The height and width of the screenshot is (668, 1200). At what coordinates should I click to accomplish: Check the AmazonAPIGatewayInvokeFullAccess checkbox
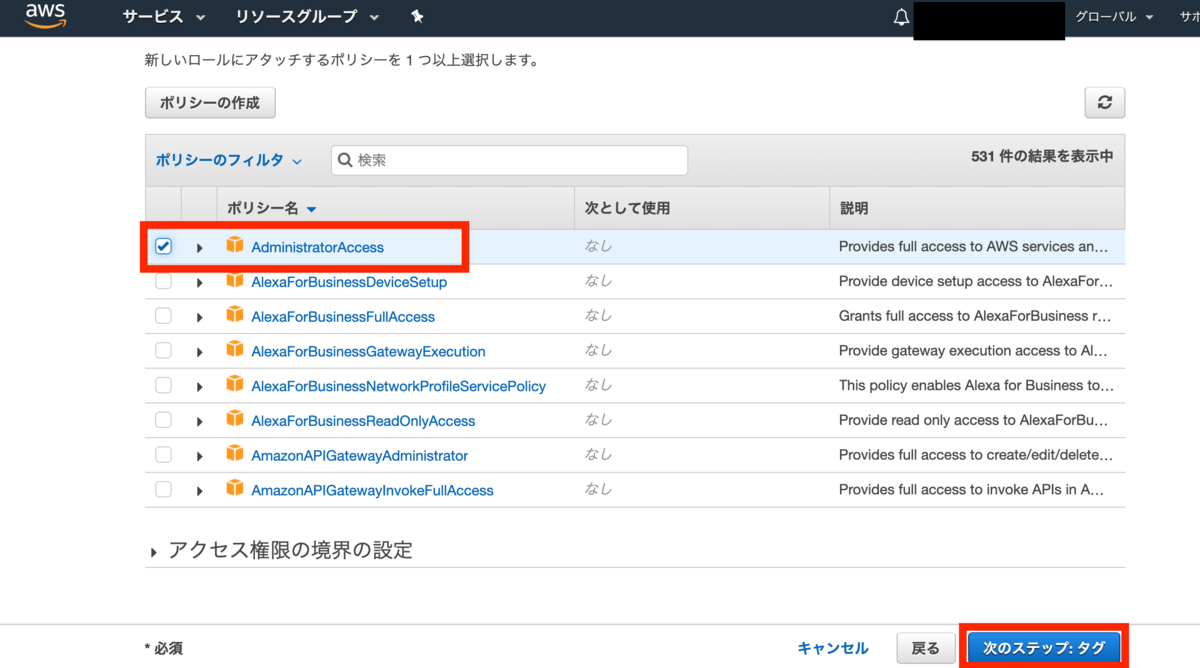pyautogui.click(x=163, y=490)
